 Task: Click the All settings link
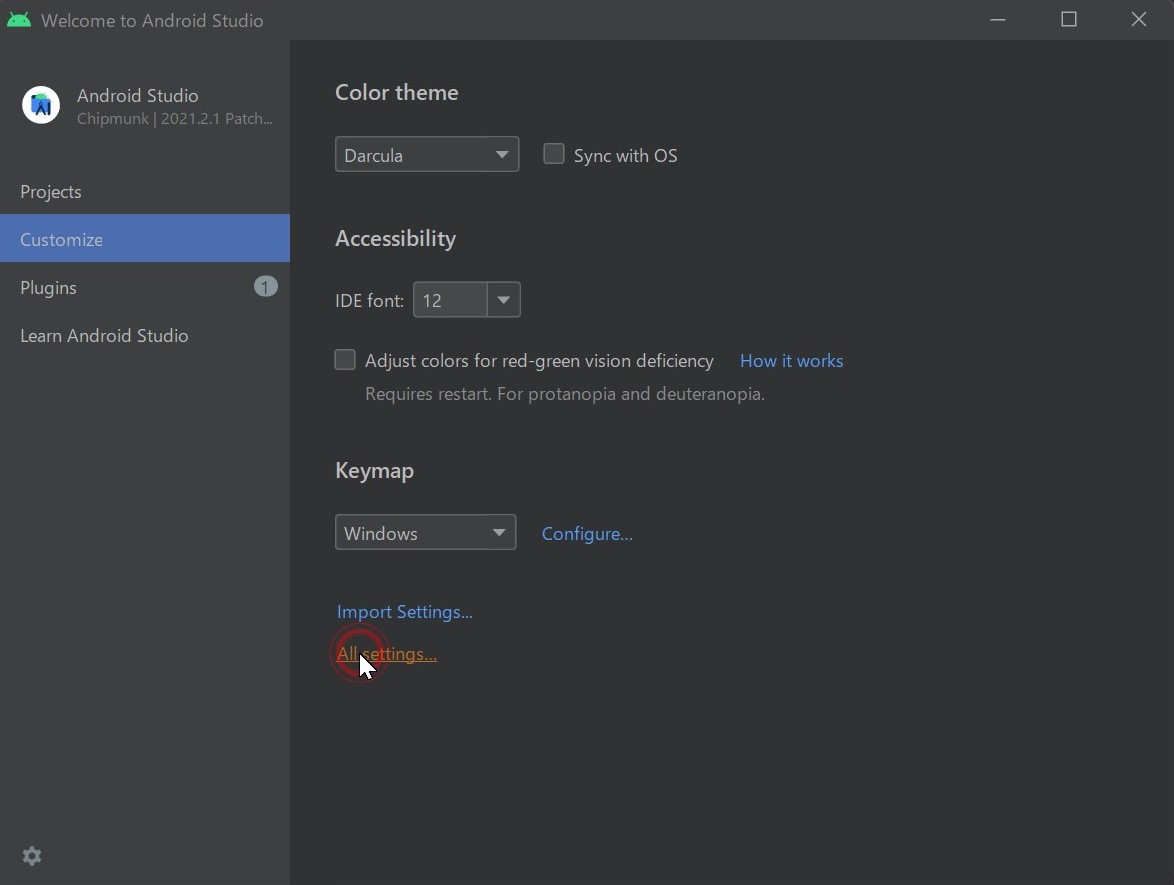click(x=386, y=653)
